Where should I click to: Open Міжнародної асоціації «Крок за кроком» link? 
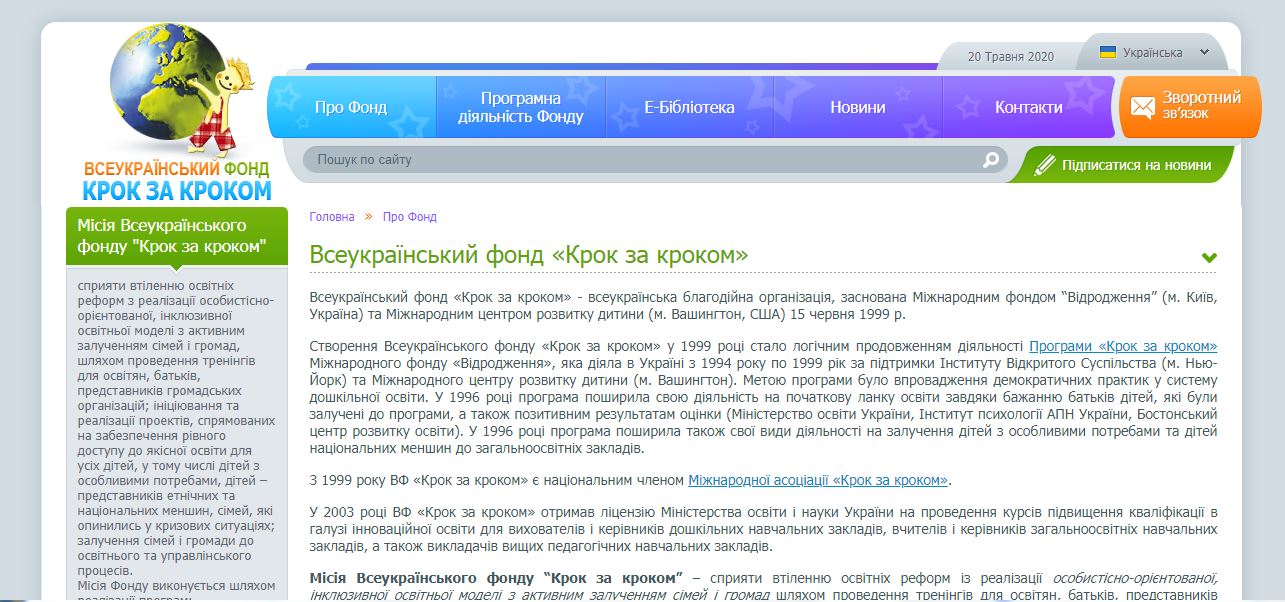pyautogui.click(x=818, y=480)
